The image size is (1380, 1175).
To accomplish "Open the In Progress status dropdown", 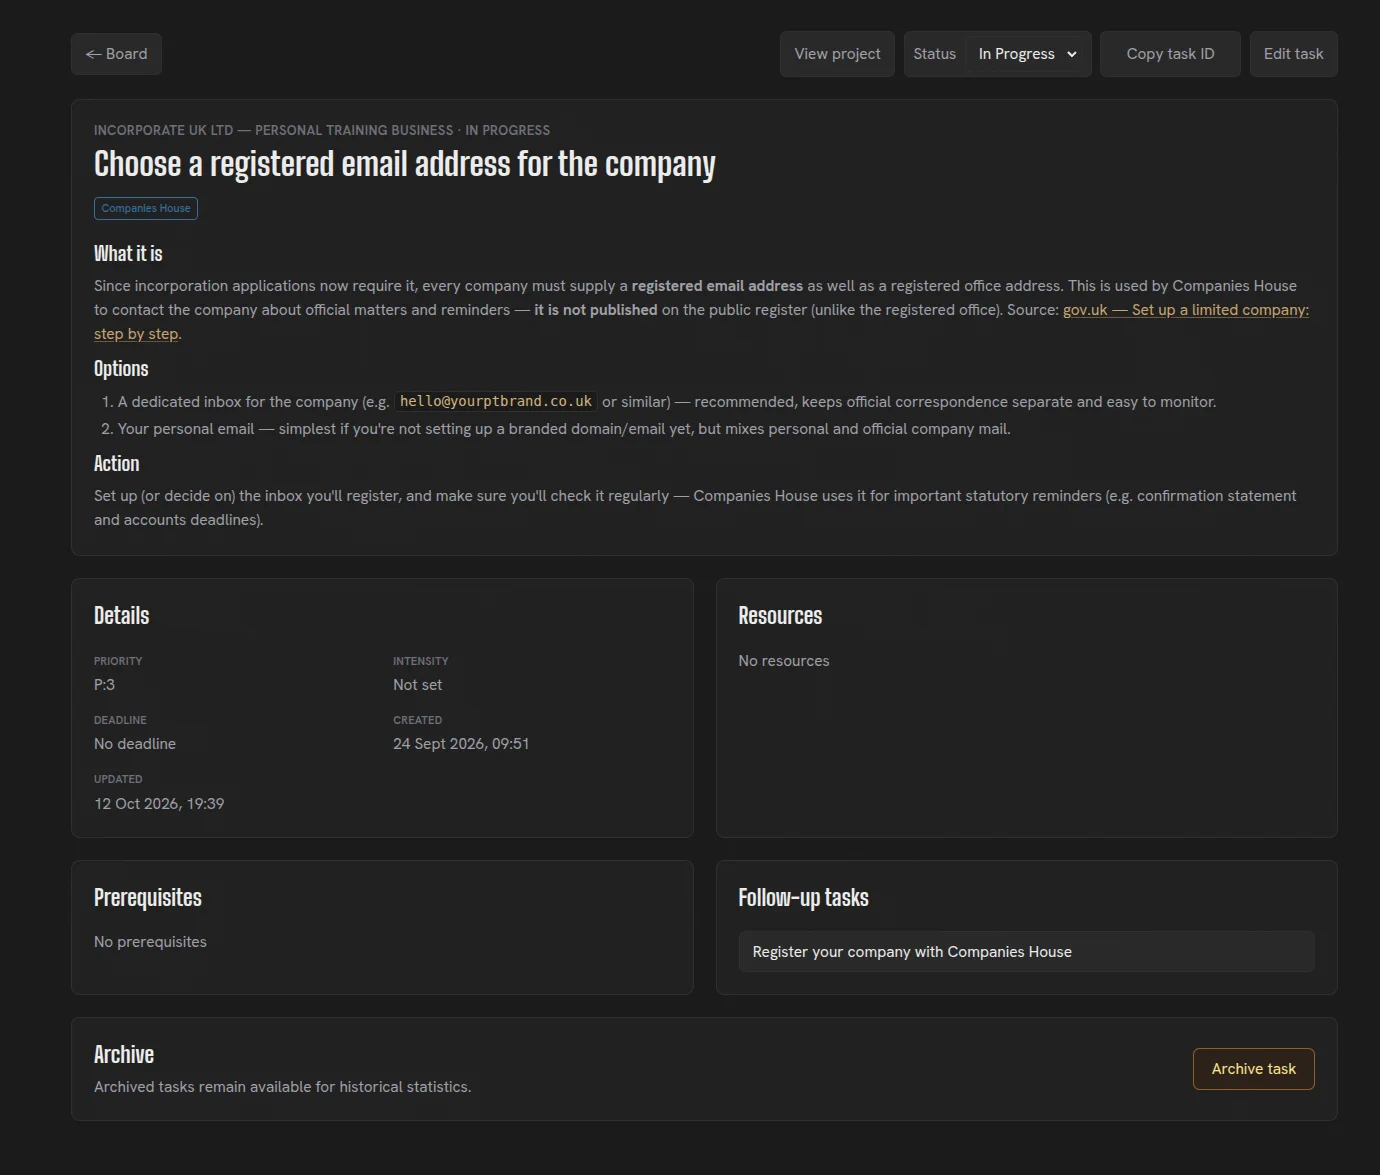I will 1027,54.
